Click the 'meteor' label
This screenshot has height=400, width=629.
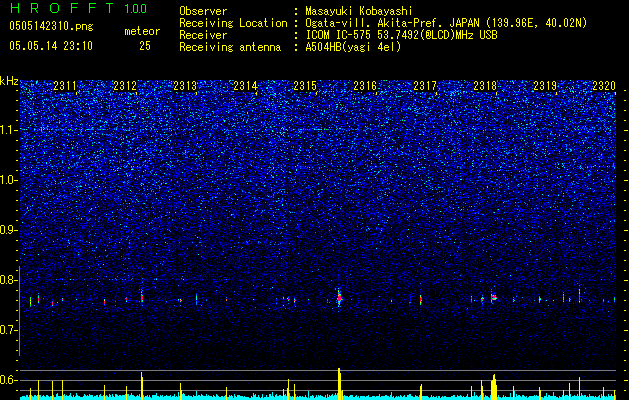click(x=142, y=31)
